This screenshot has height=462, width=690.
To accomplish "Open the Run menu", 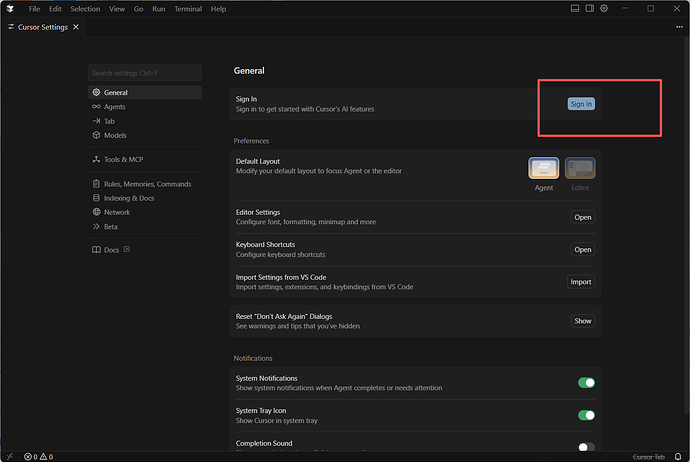I will [158, 9].
